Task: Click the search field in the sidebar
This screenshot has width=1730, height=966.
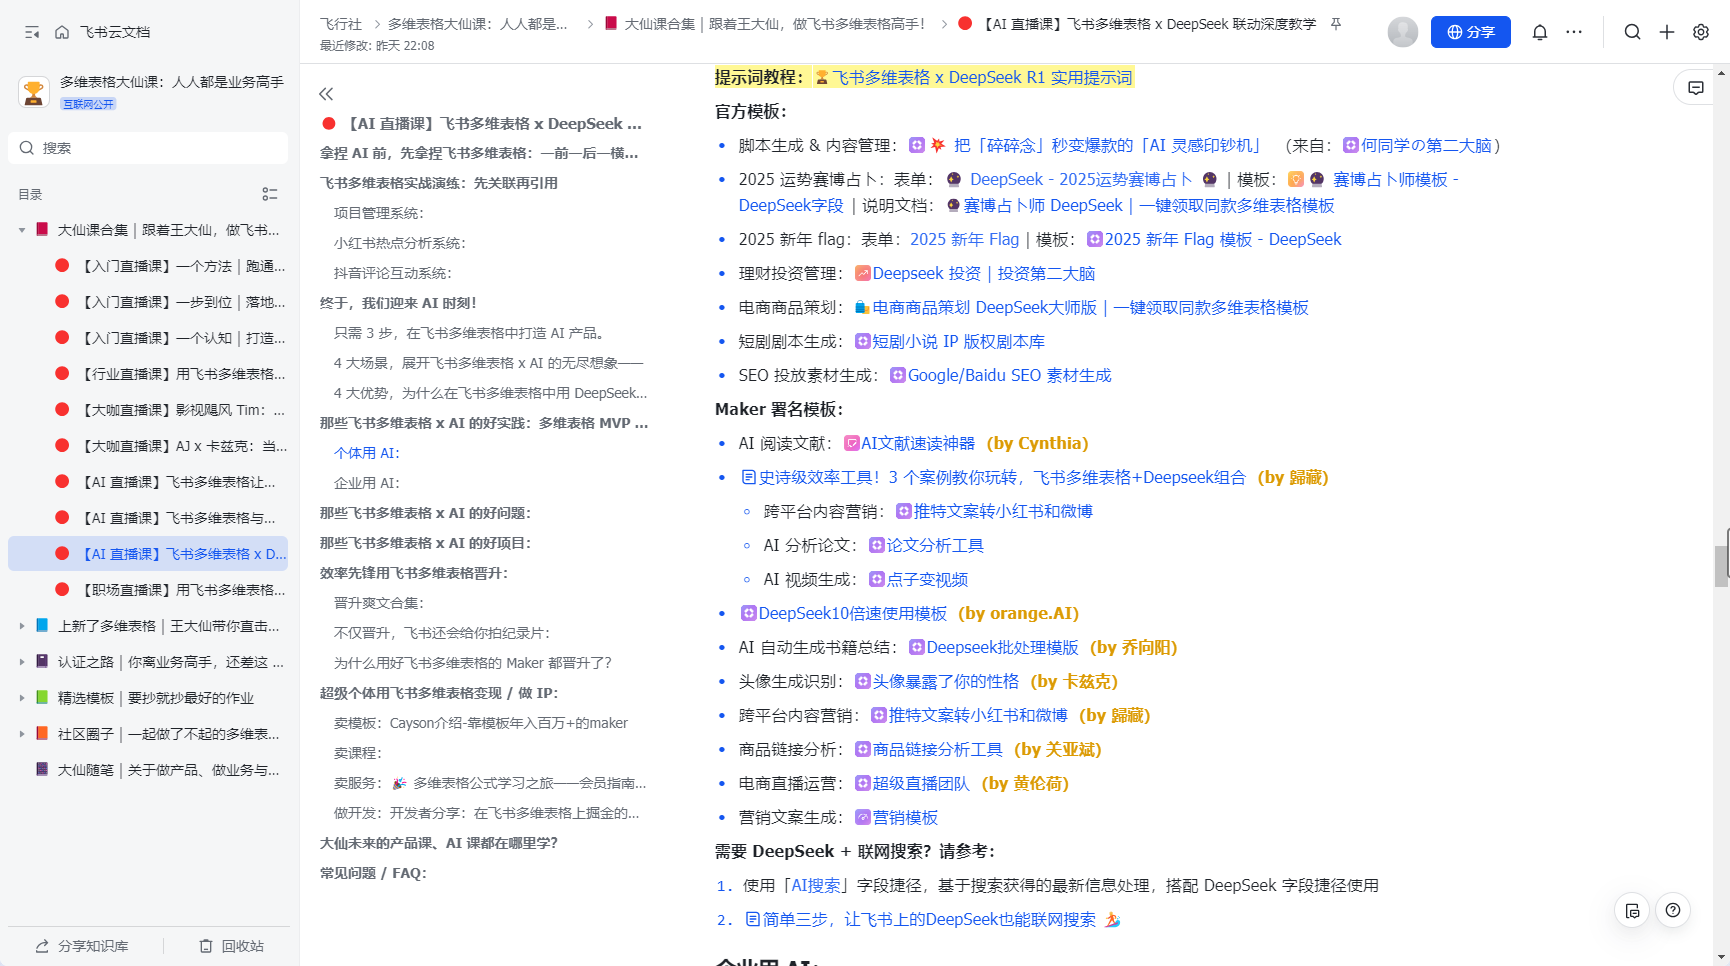Action: [x=148, y=148]
